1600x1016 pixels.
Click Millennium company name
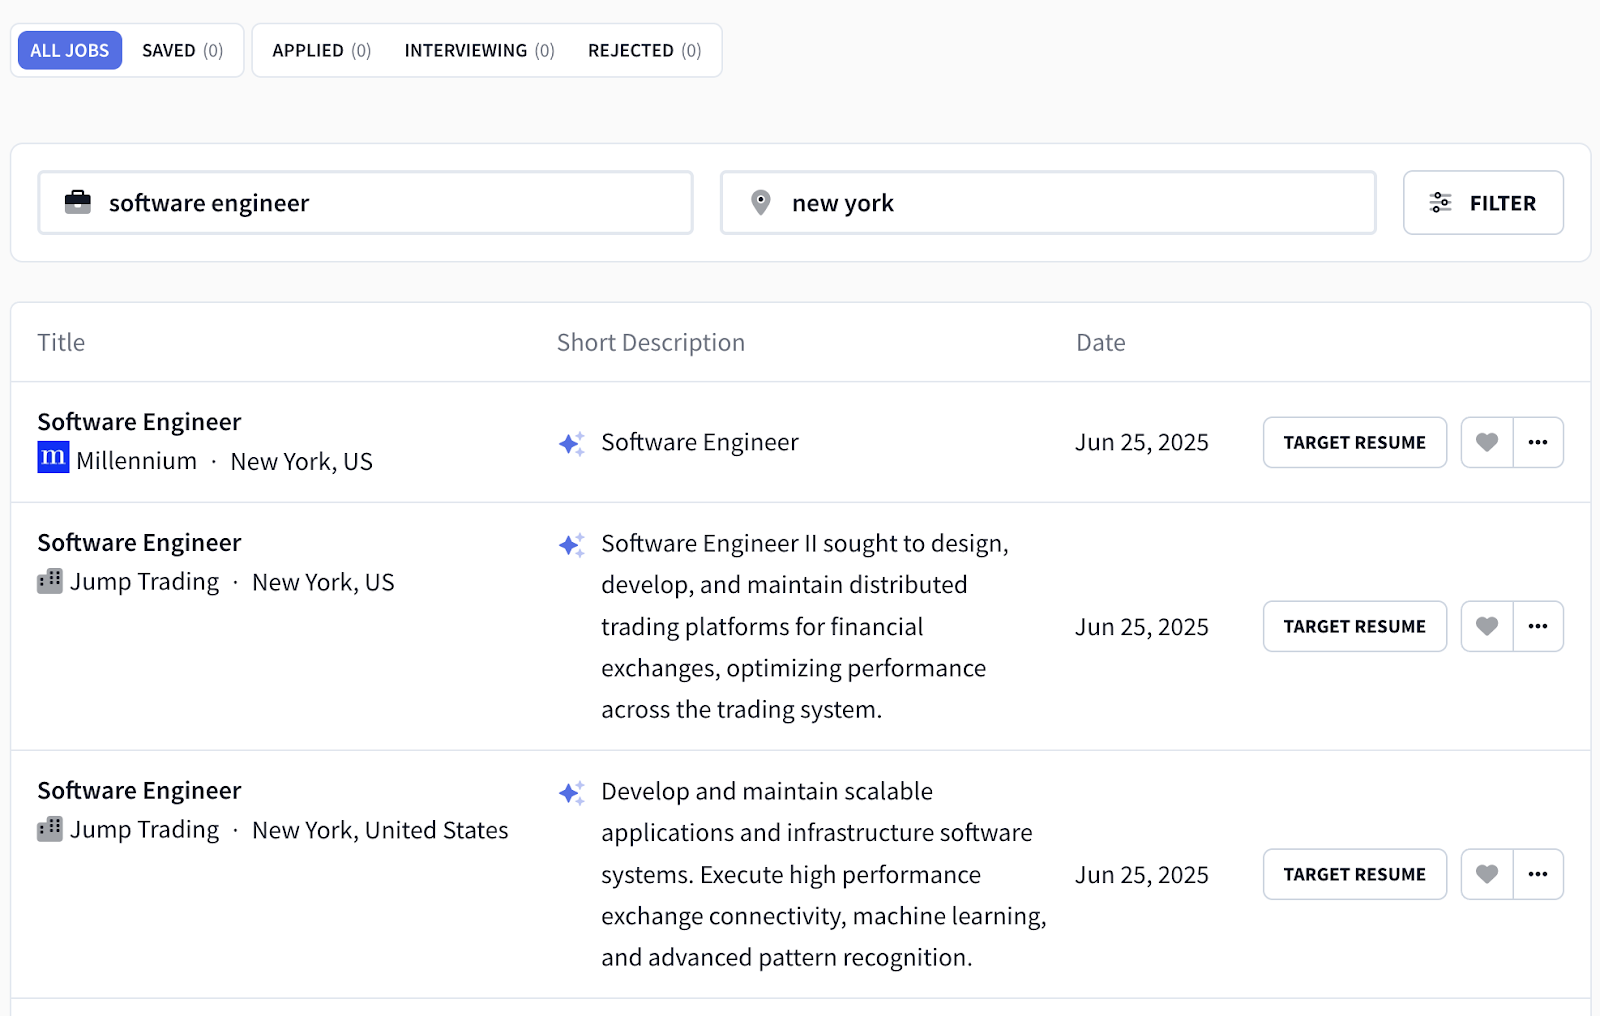pyautogui.click(x=136, y=461)
